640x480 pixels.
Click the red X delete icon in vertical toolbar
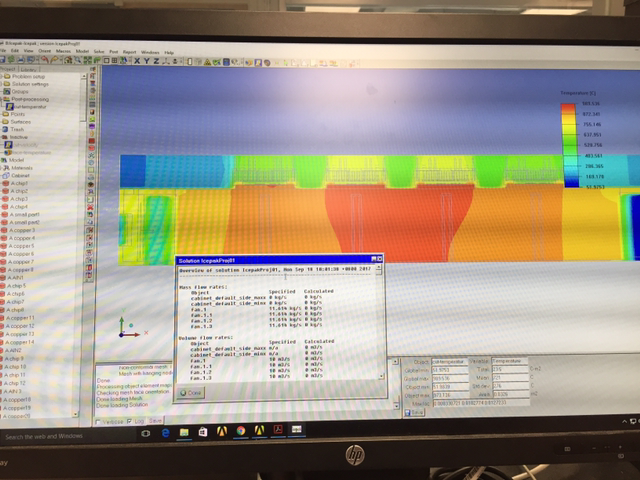[x=90, y=207]
